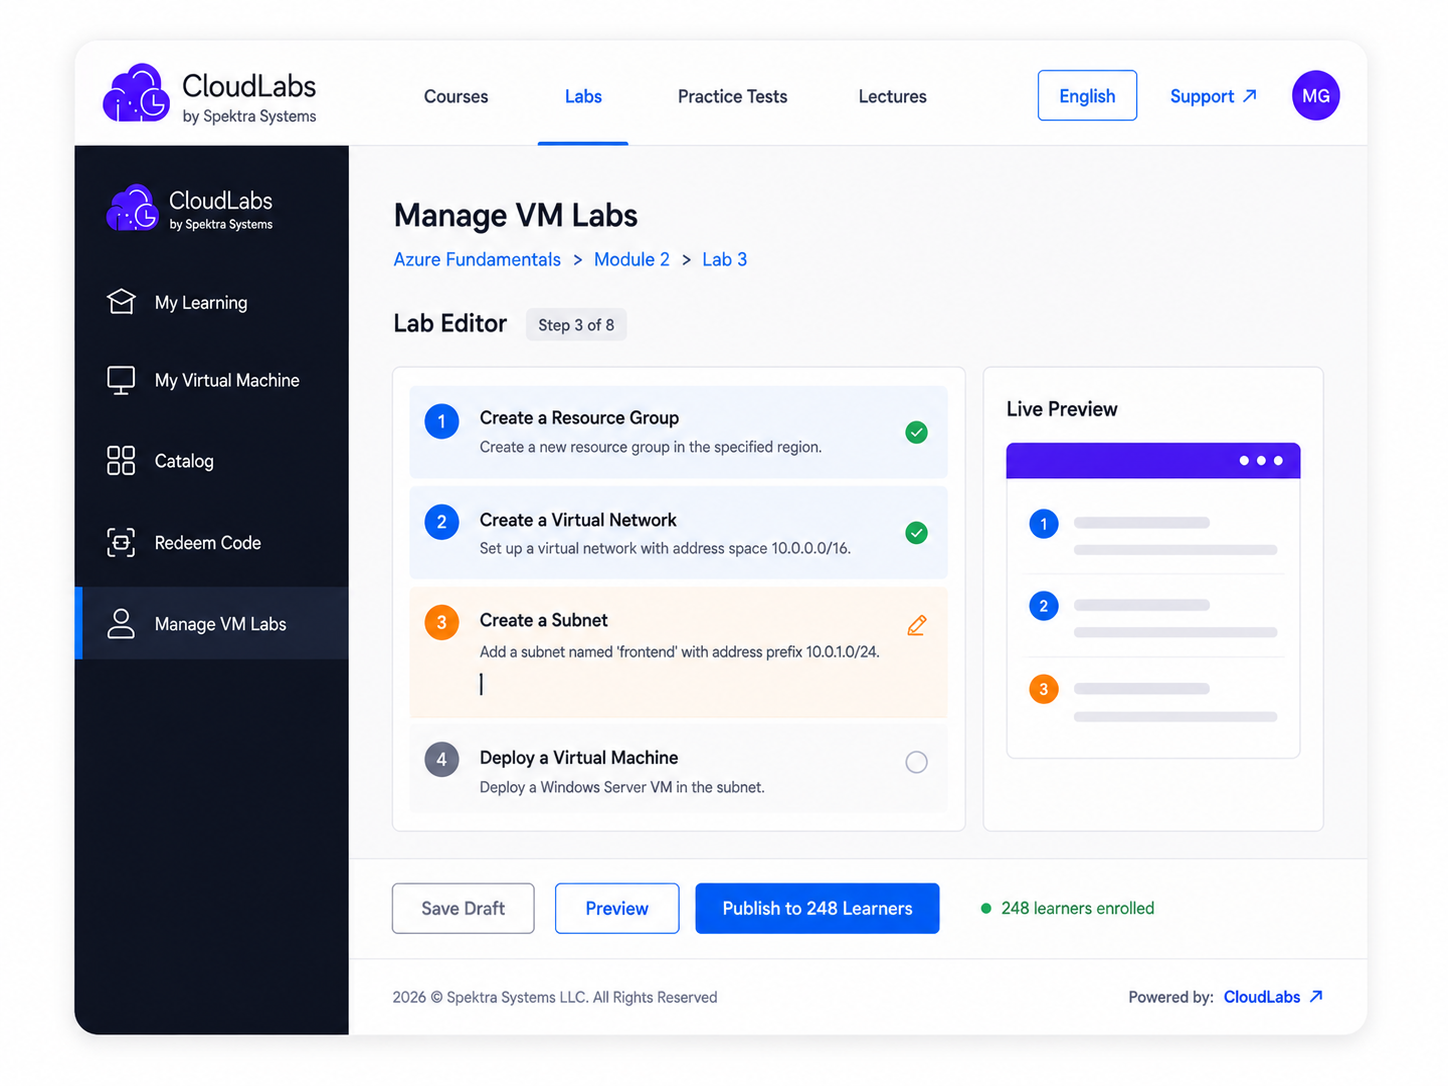The image size is (1448, 1086).
Task: Click the 2026 Spektra Systems copyright text
Action: pyautogui.click(x=554, y=997)
